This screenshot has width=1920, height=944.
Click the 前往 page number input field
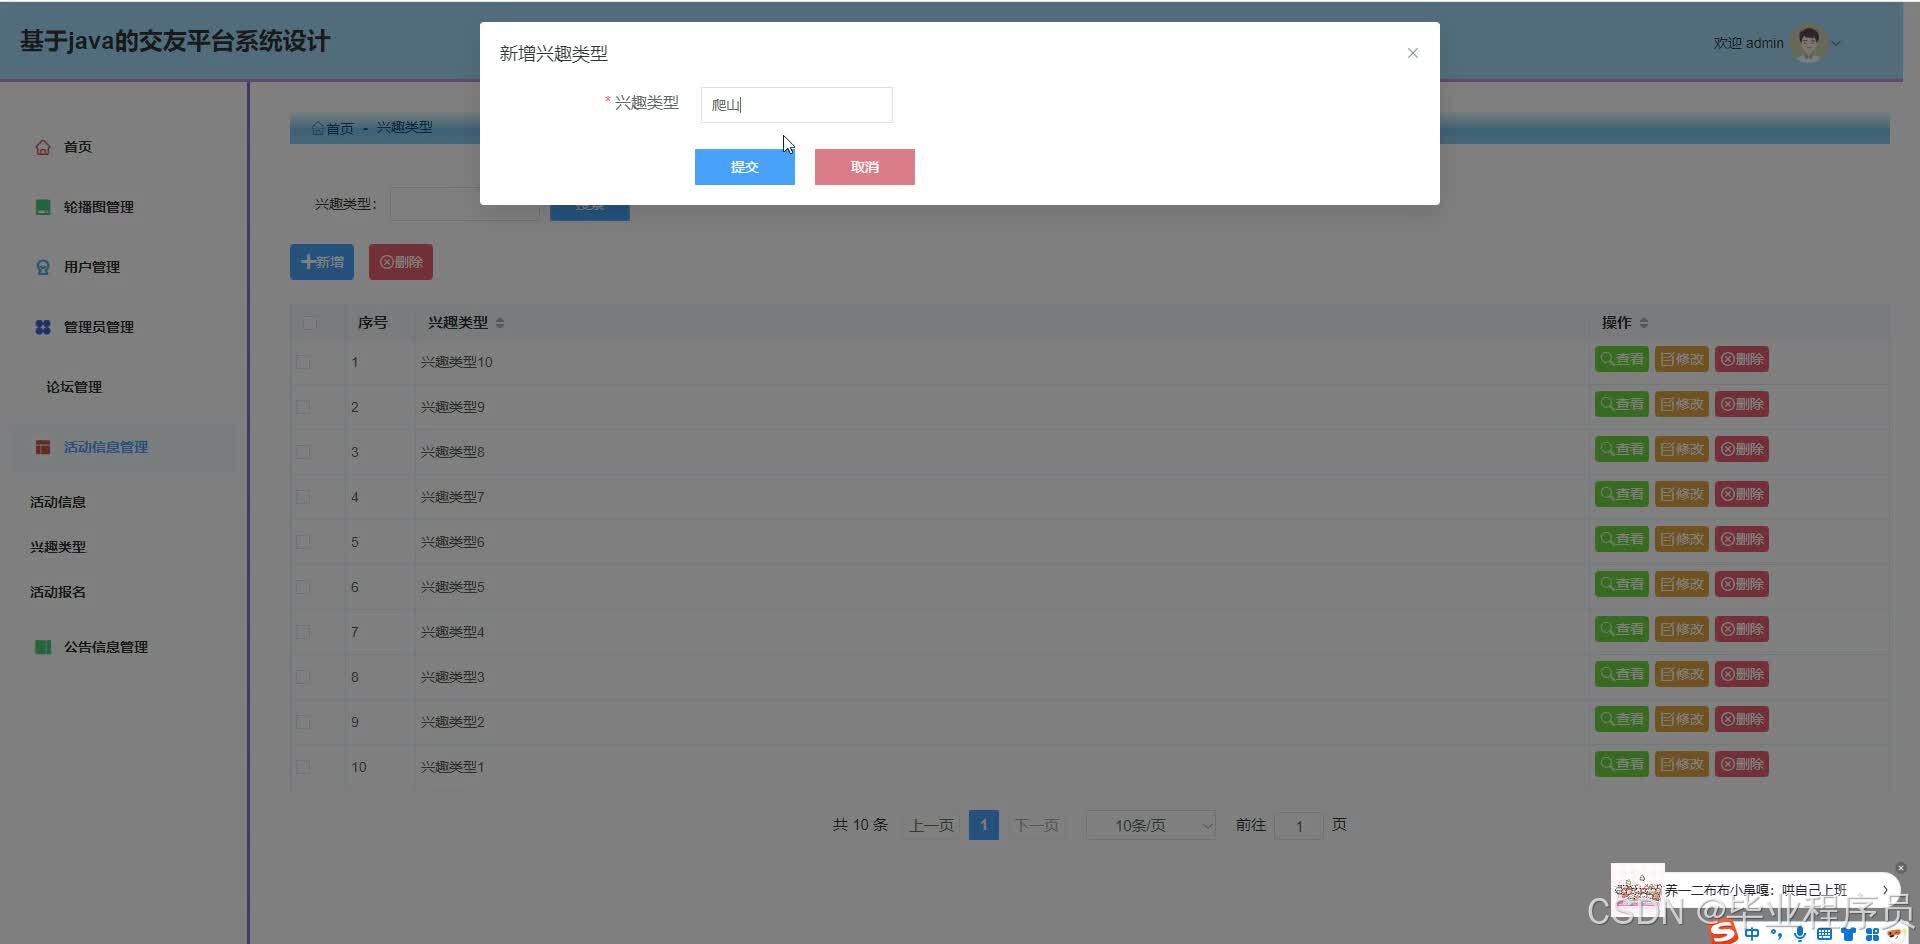[x=1298, y=825]
